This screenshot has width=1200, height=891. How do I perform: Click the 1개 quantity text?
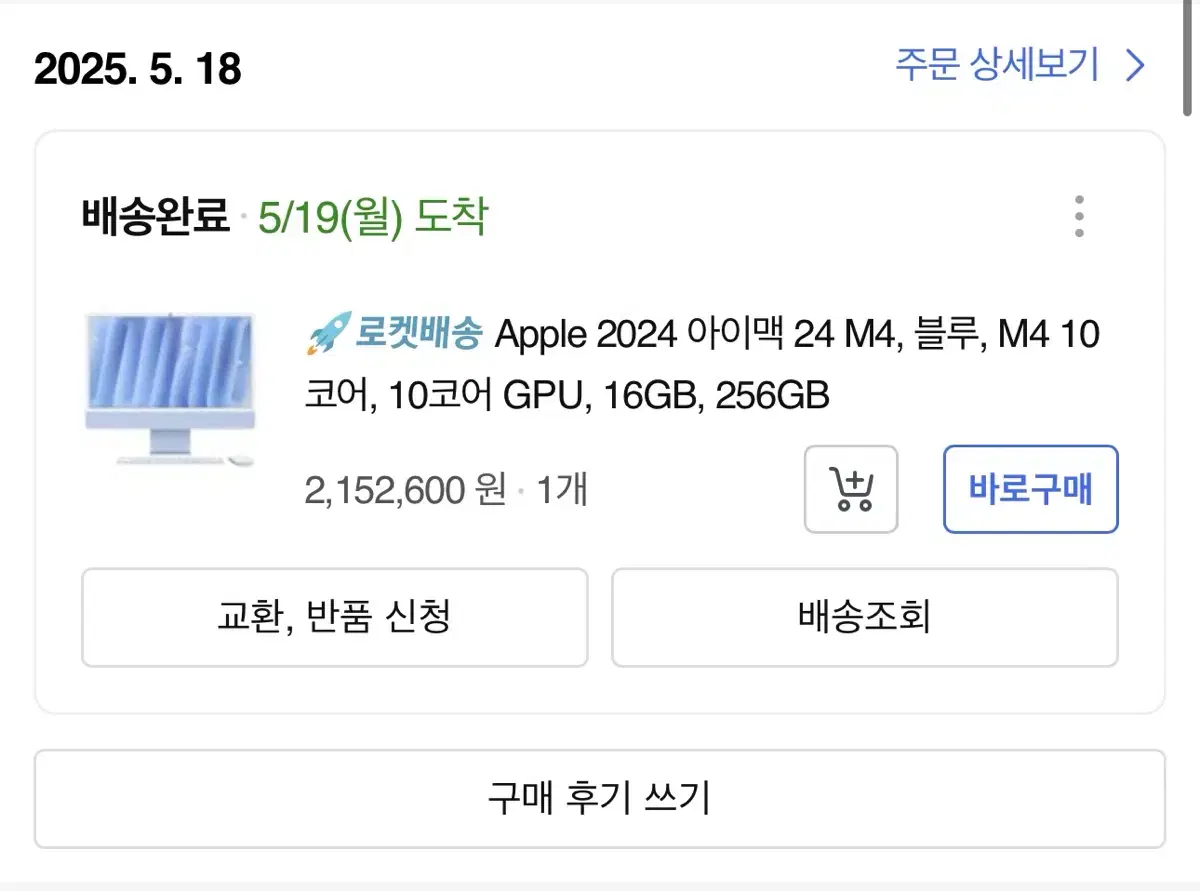coord(565,490)
